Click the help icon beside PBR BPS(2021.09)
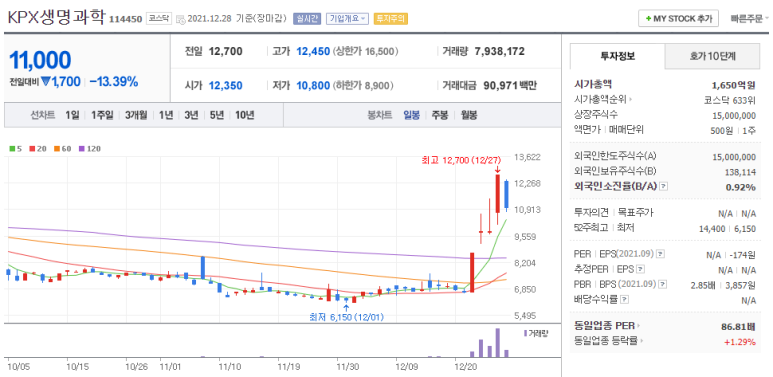Image resolution: width=773 pixels, height=377 pixels. [x=663, y=284]
